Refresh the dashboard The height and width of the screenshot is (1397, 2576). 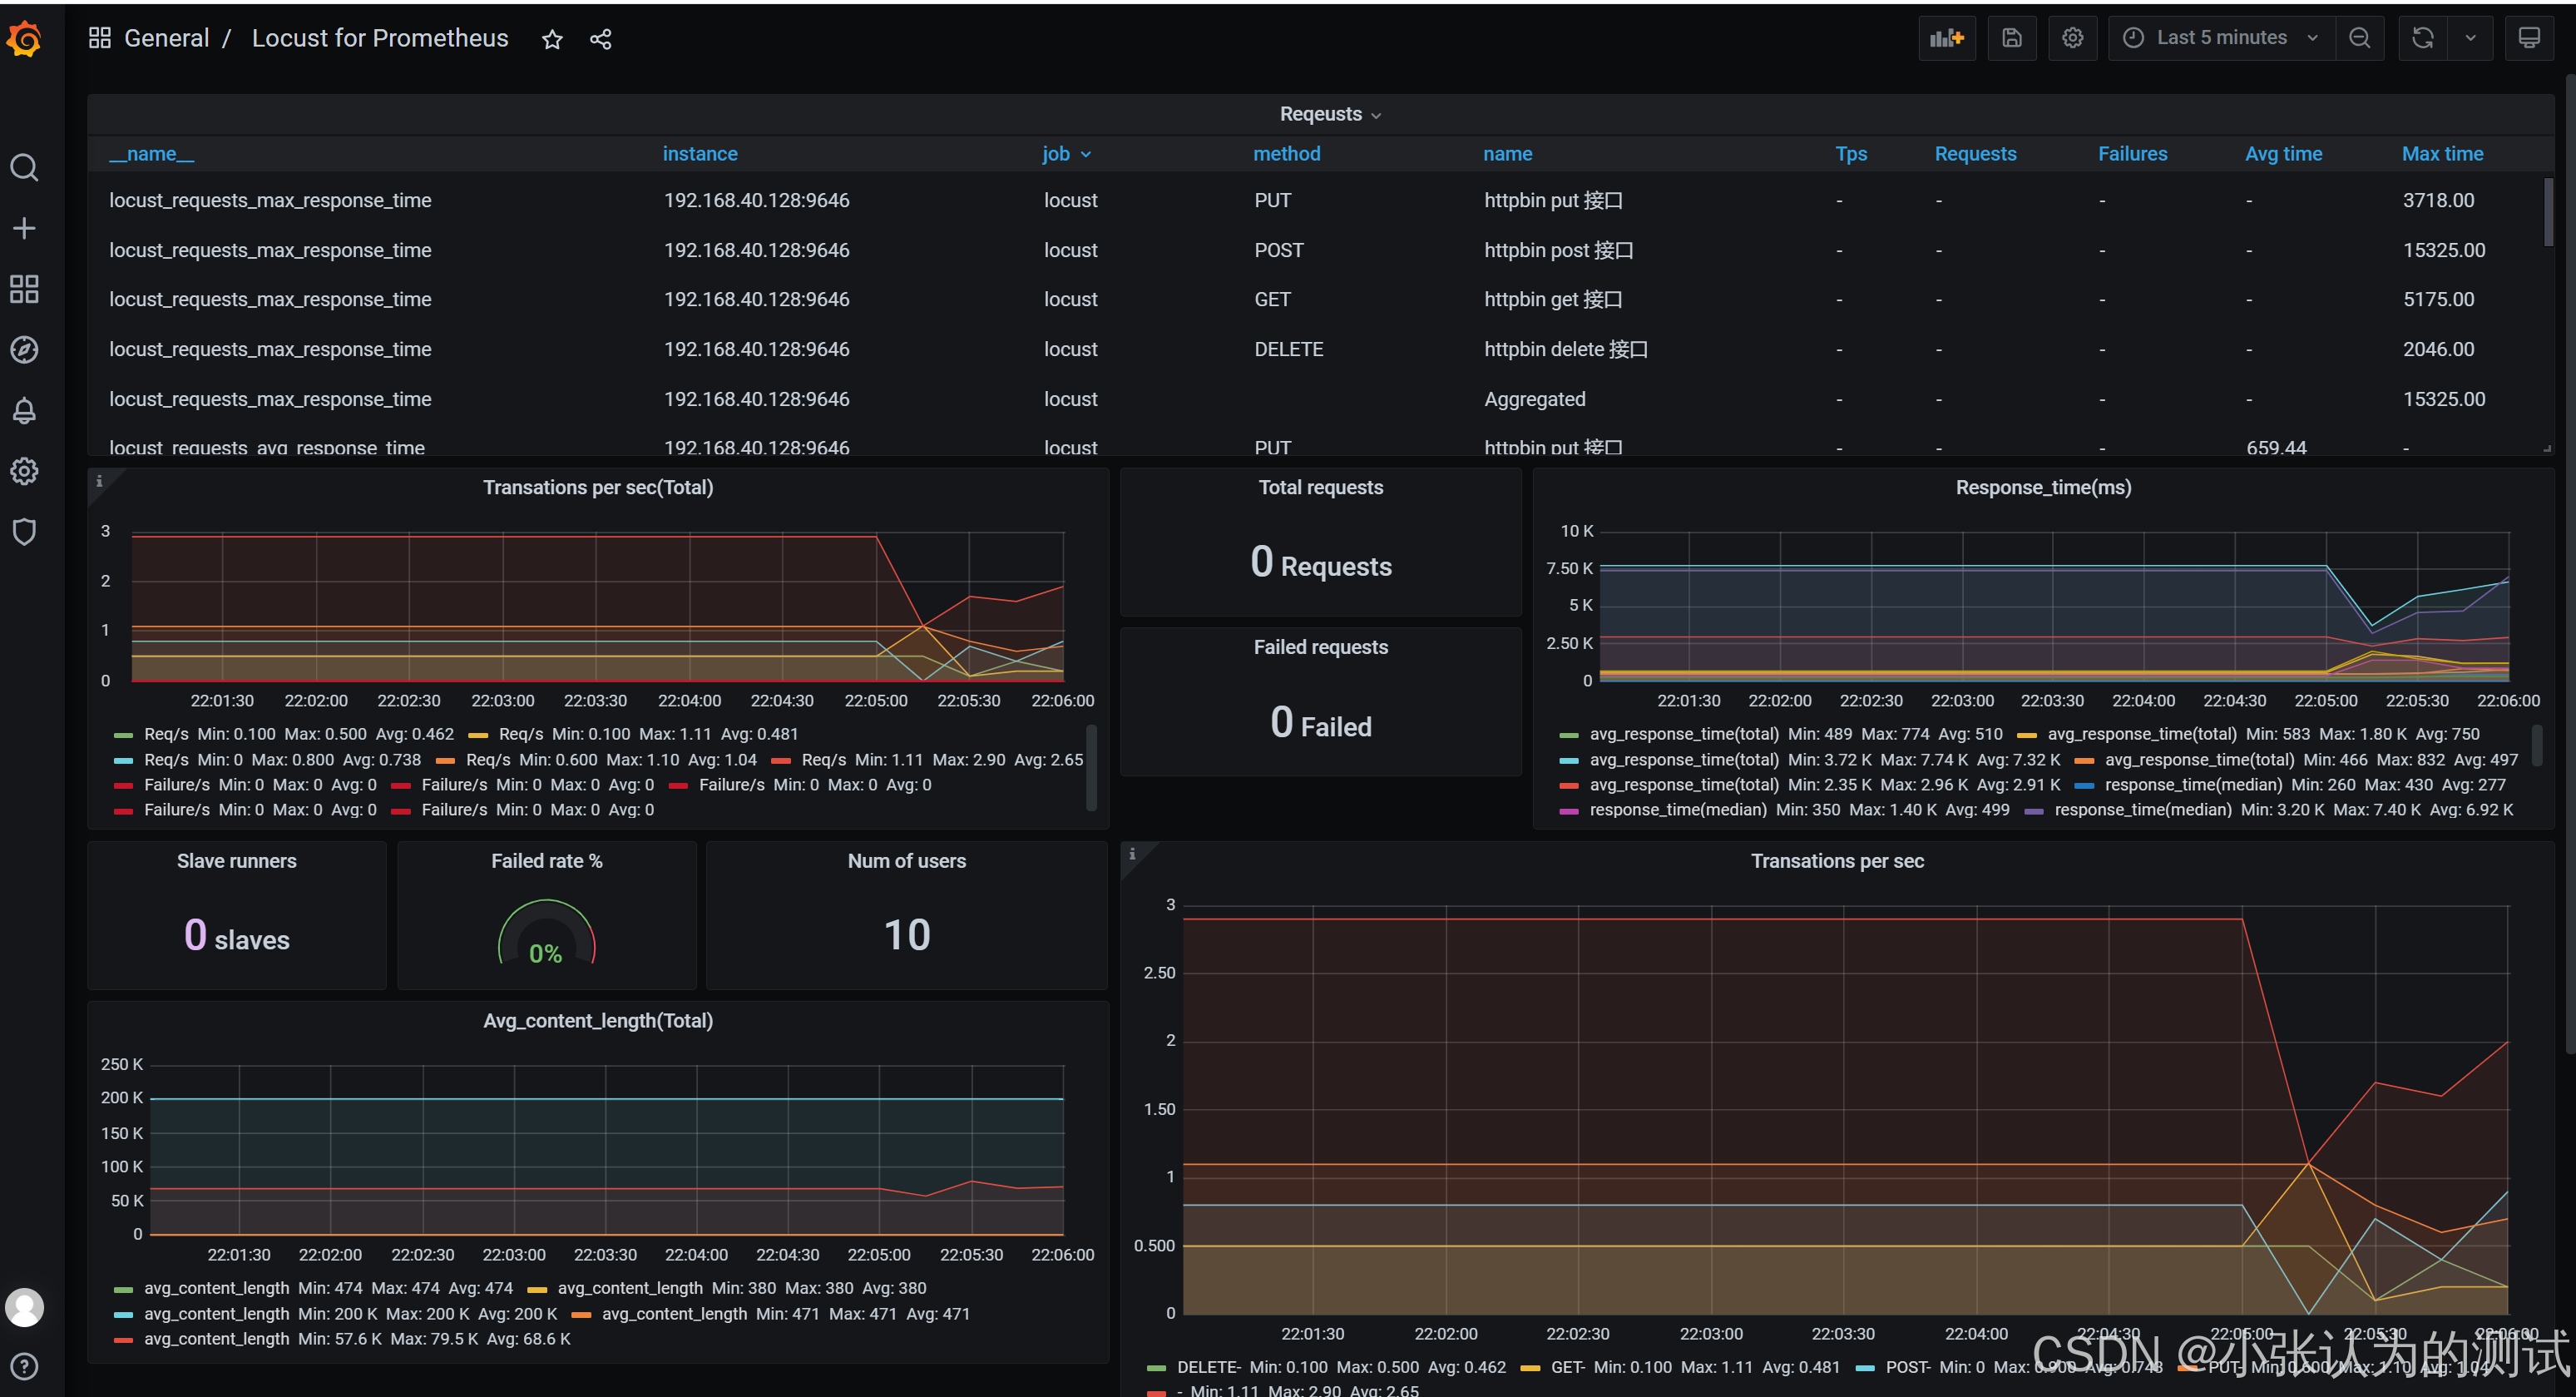(2422, 38)
